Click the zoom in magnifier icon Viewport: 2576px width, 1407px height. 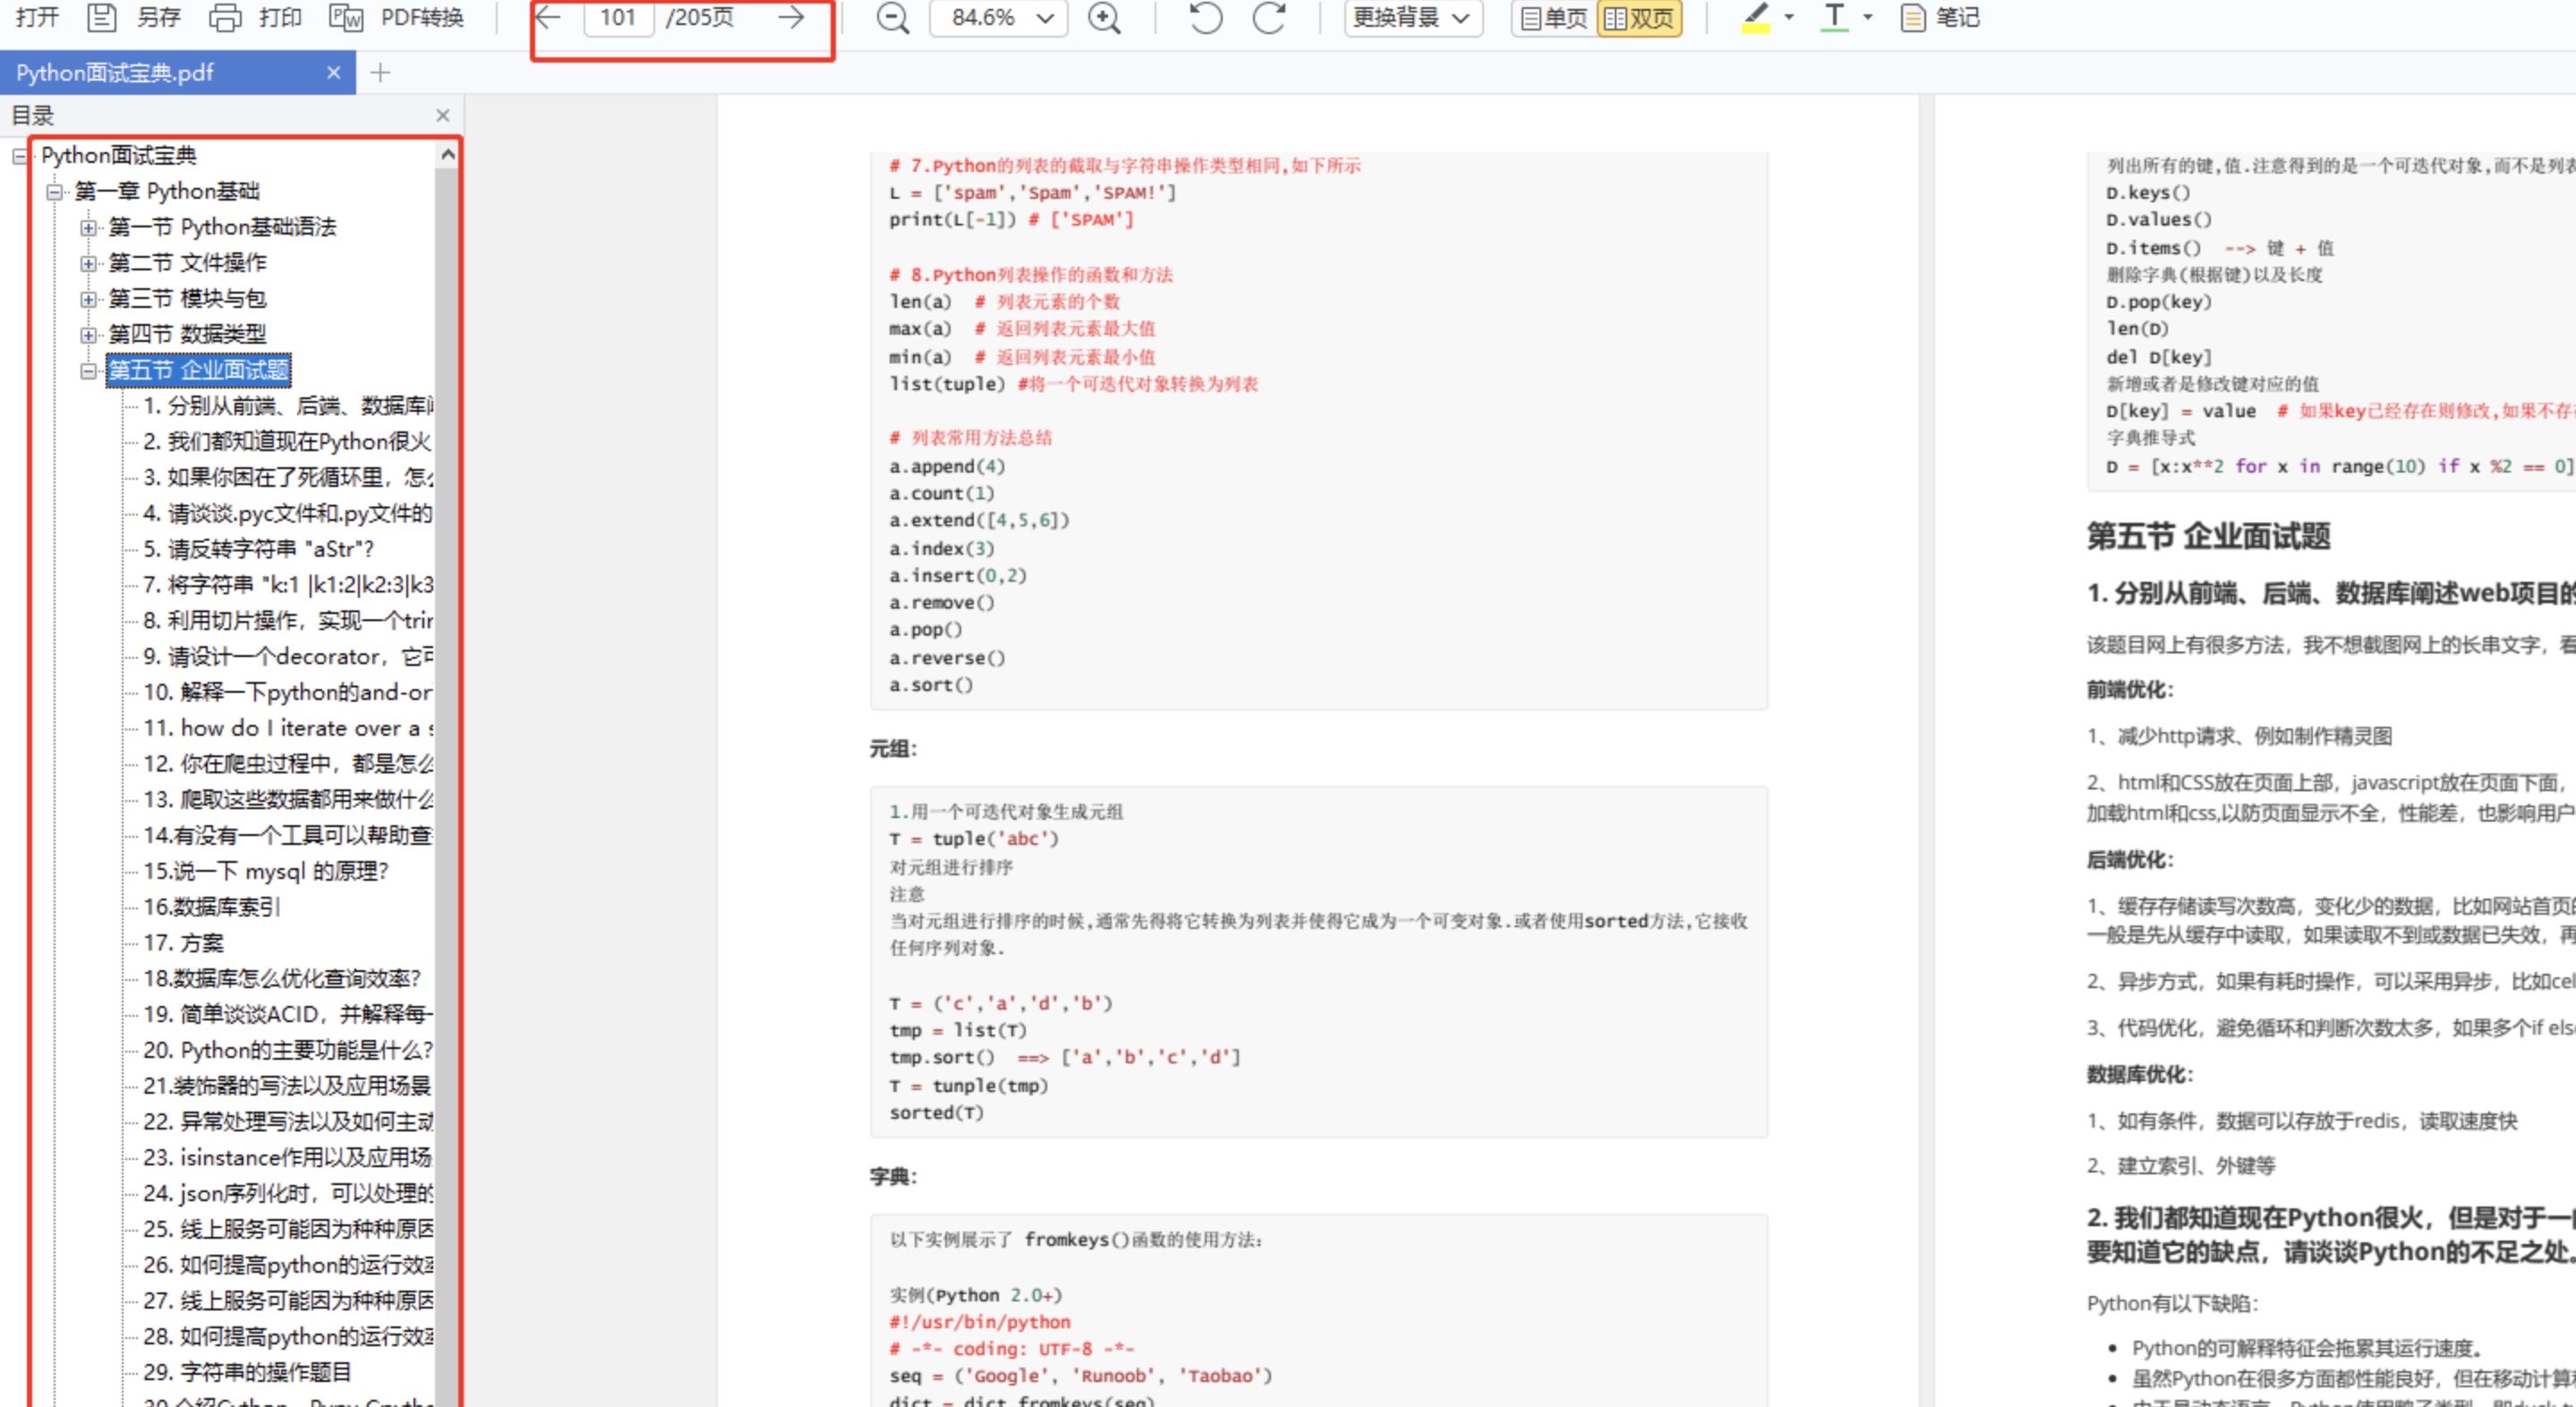[x=1104, y=18]
